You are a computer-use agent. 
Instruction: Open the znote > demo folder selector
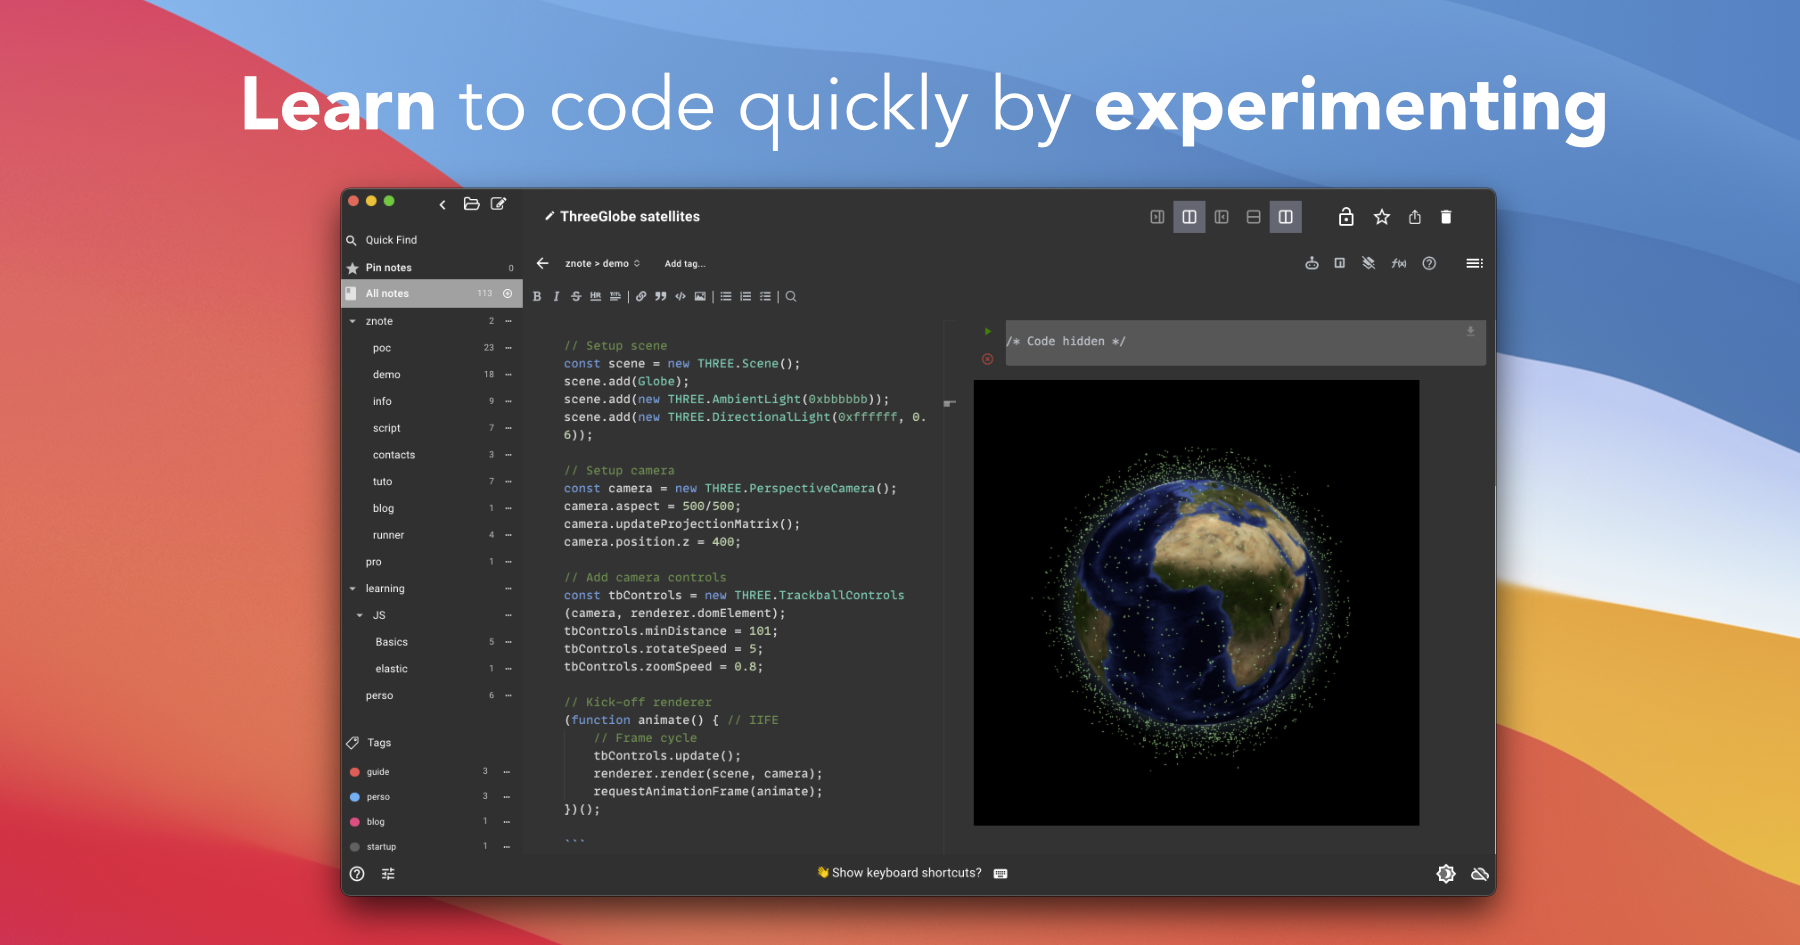pos(602,264)
